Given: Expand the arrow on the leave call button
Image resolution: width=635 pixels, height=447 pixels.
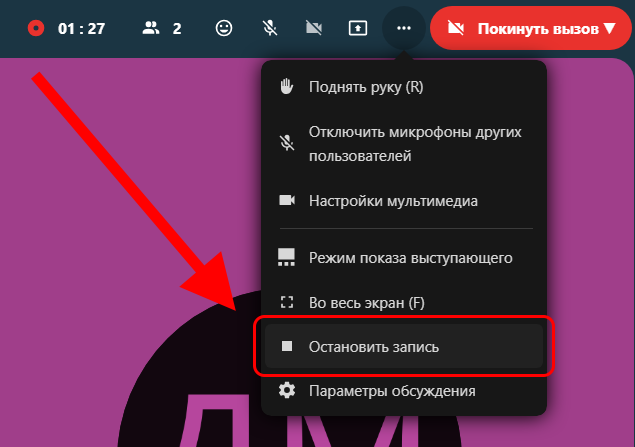Looking at the screenshot, I should [609, 29].
